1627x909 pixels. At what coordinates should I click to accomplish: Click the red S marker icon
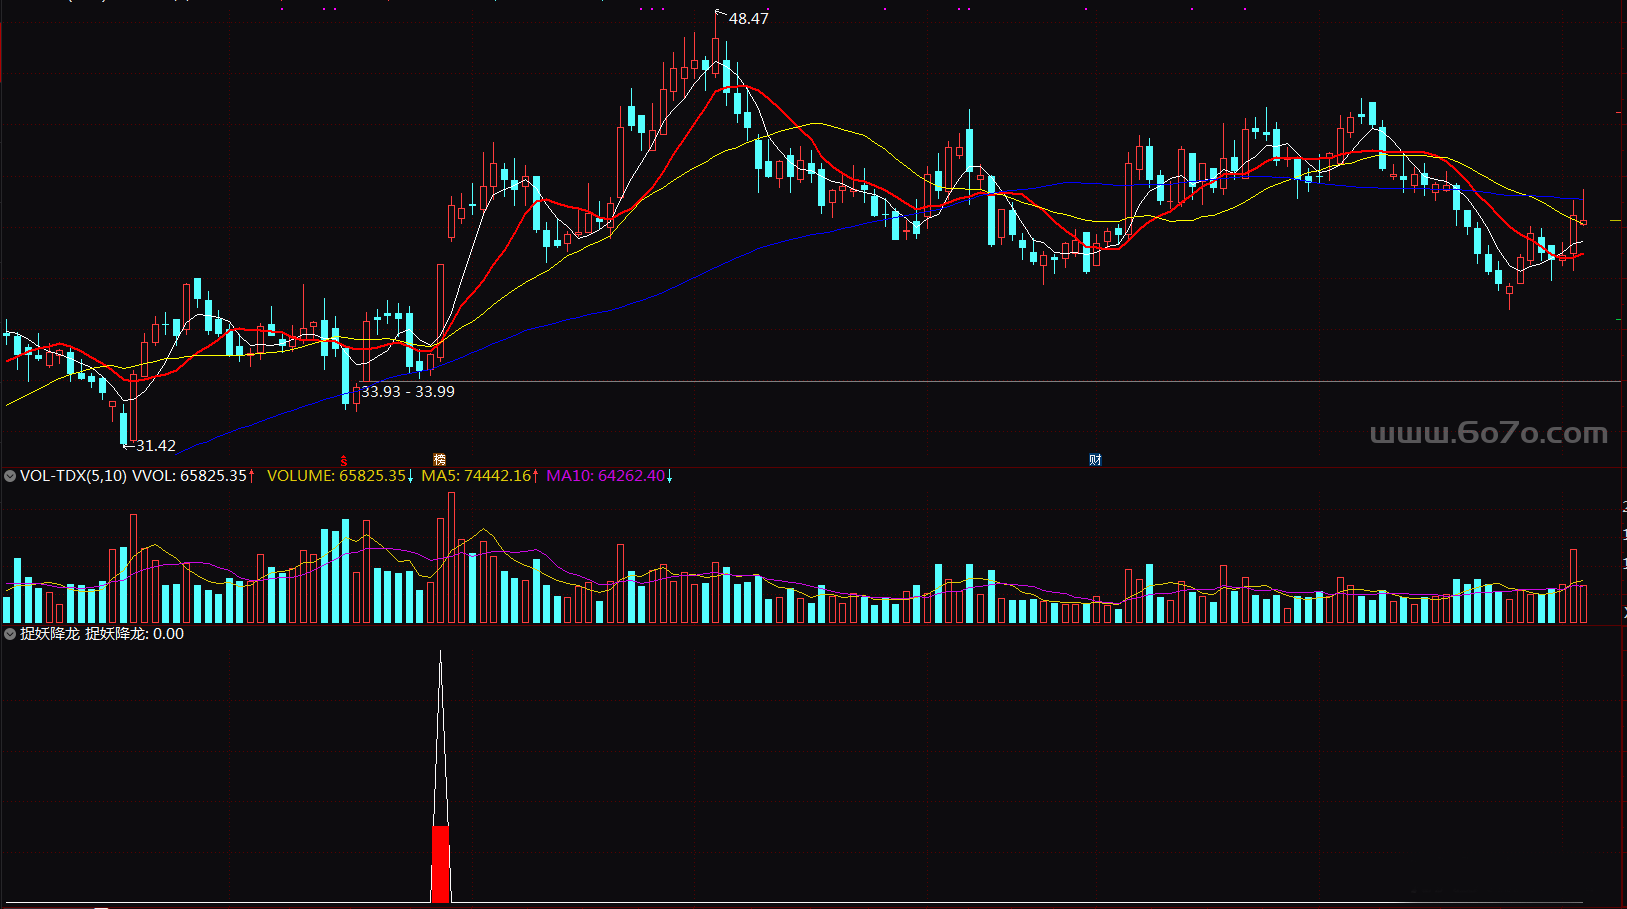(344, 461)
